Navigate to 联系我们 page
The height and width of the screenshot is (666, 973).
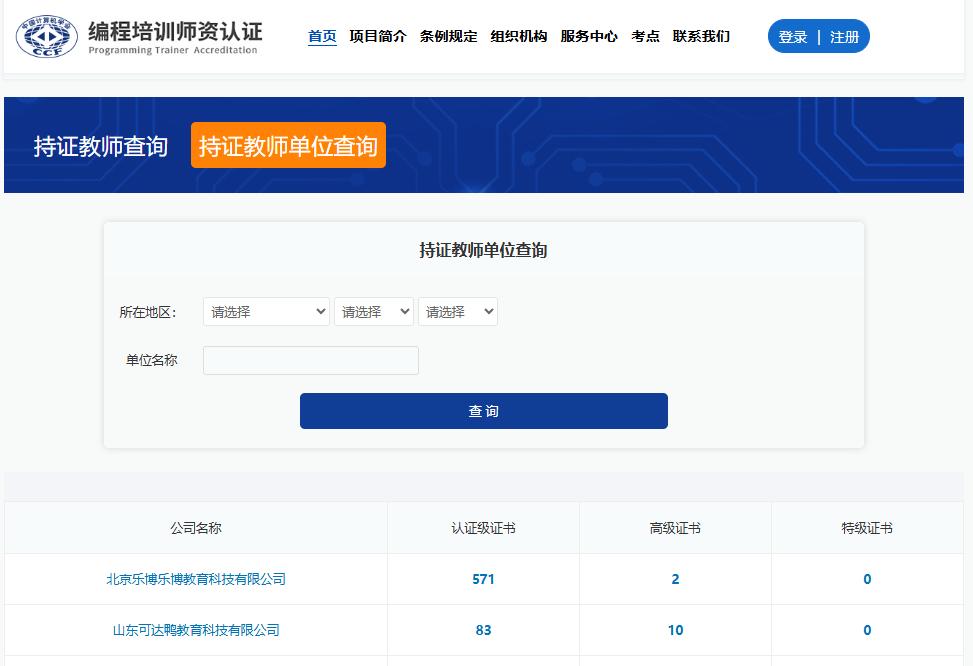701,37
